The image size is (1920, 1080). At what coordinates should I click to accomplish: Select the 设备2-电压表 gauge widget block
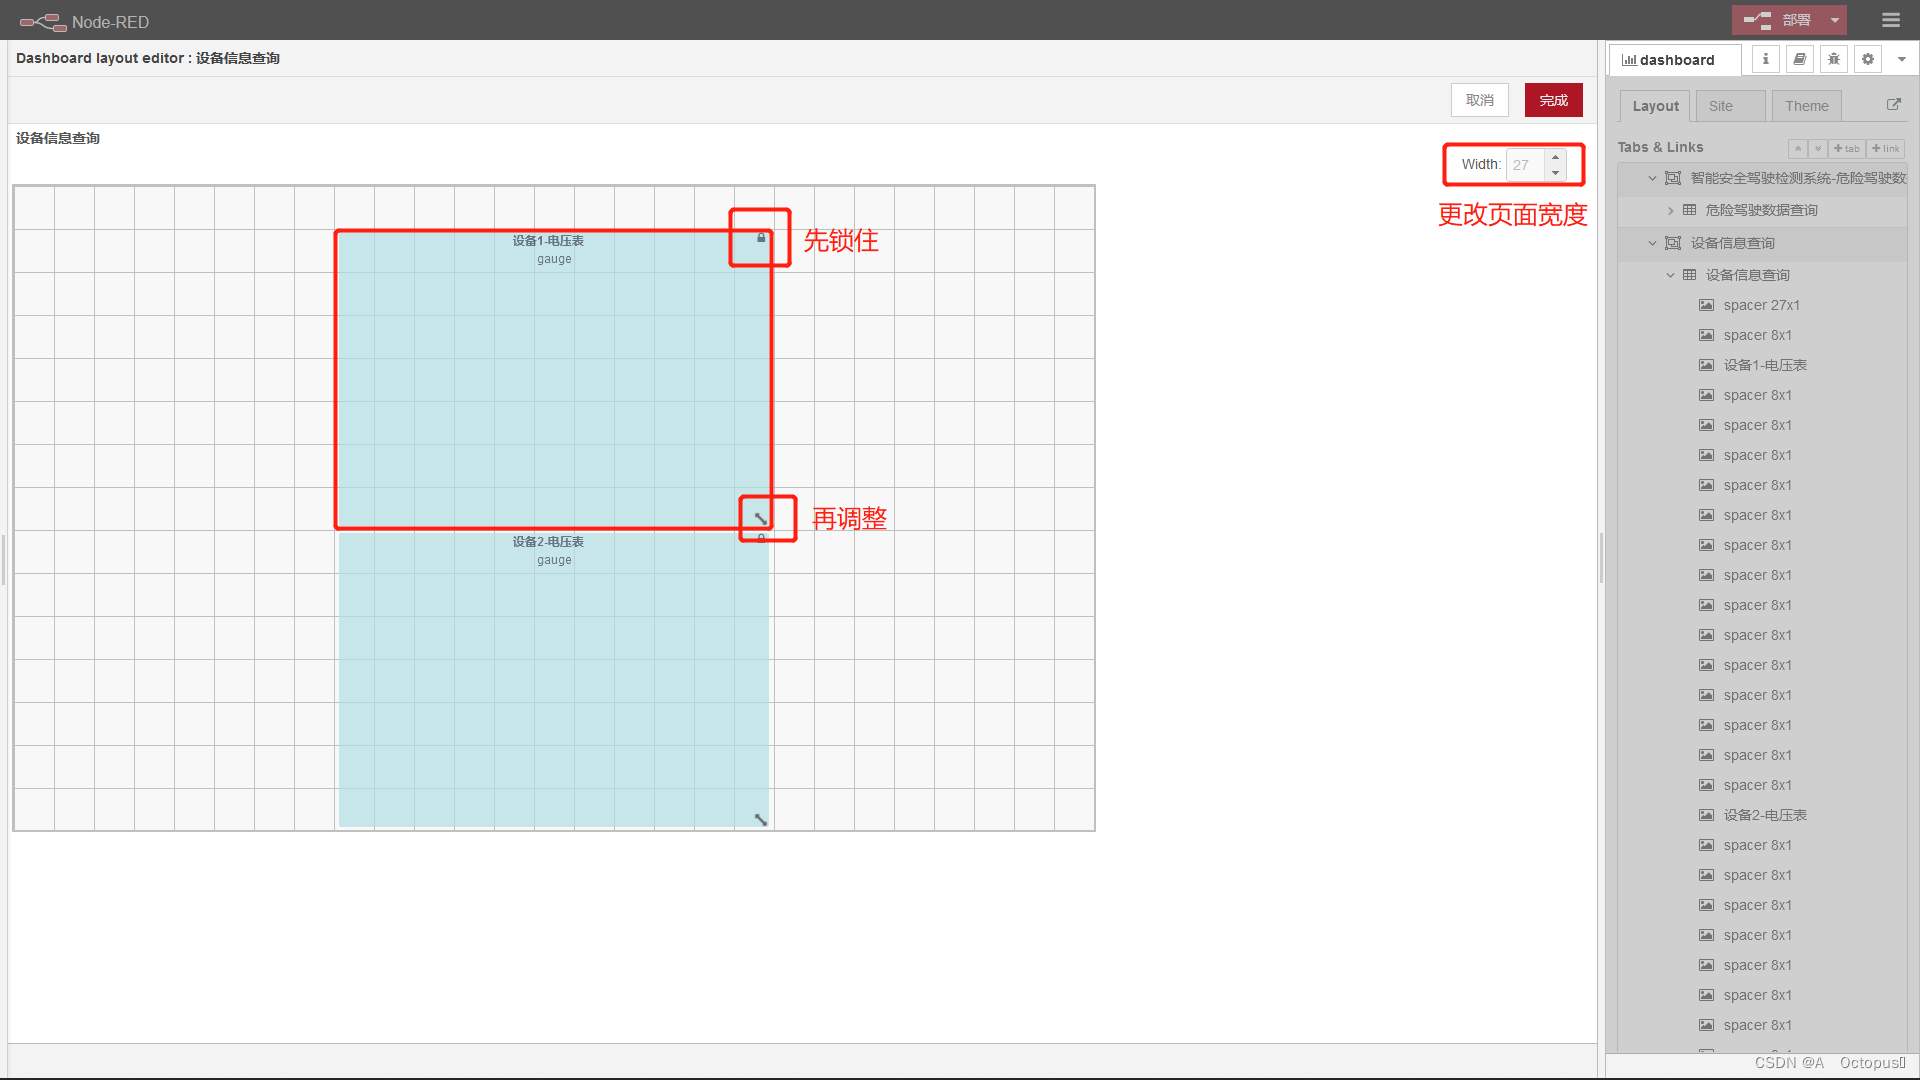[554, 680]
